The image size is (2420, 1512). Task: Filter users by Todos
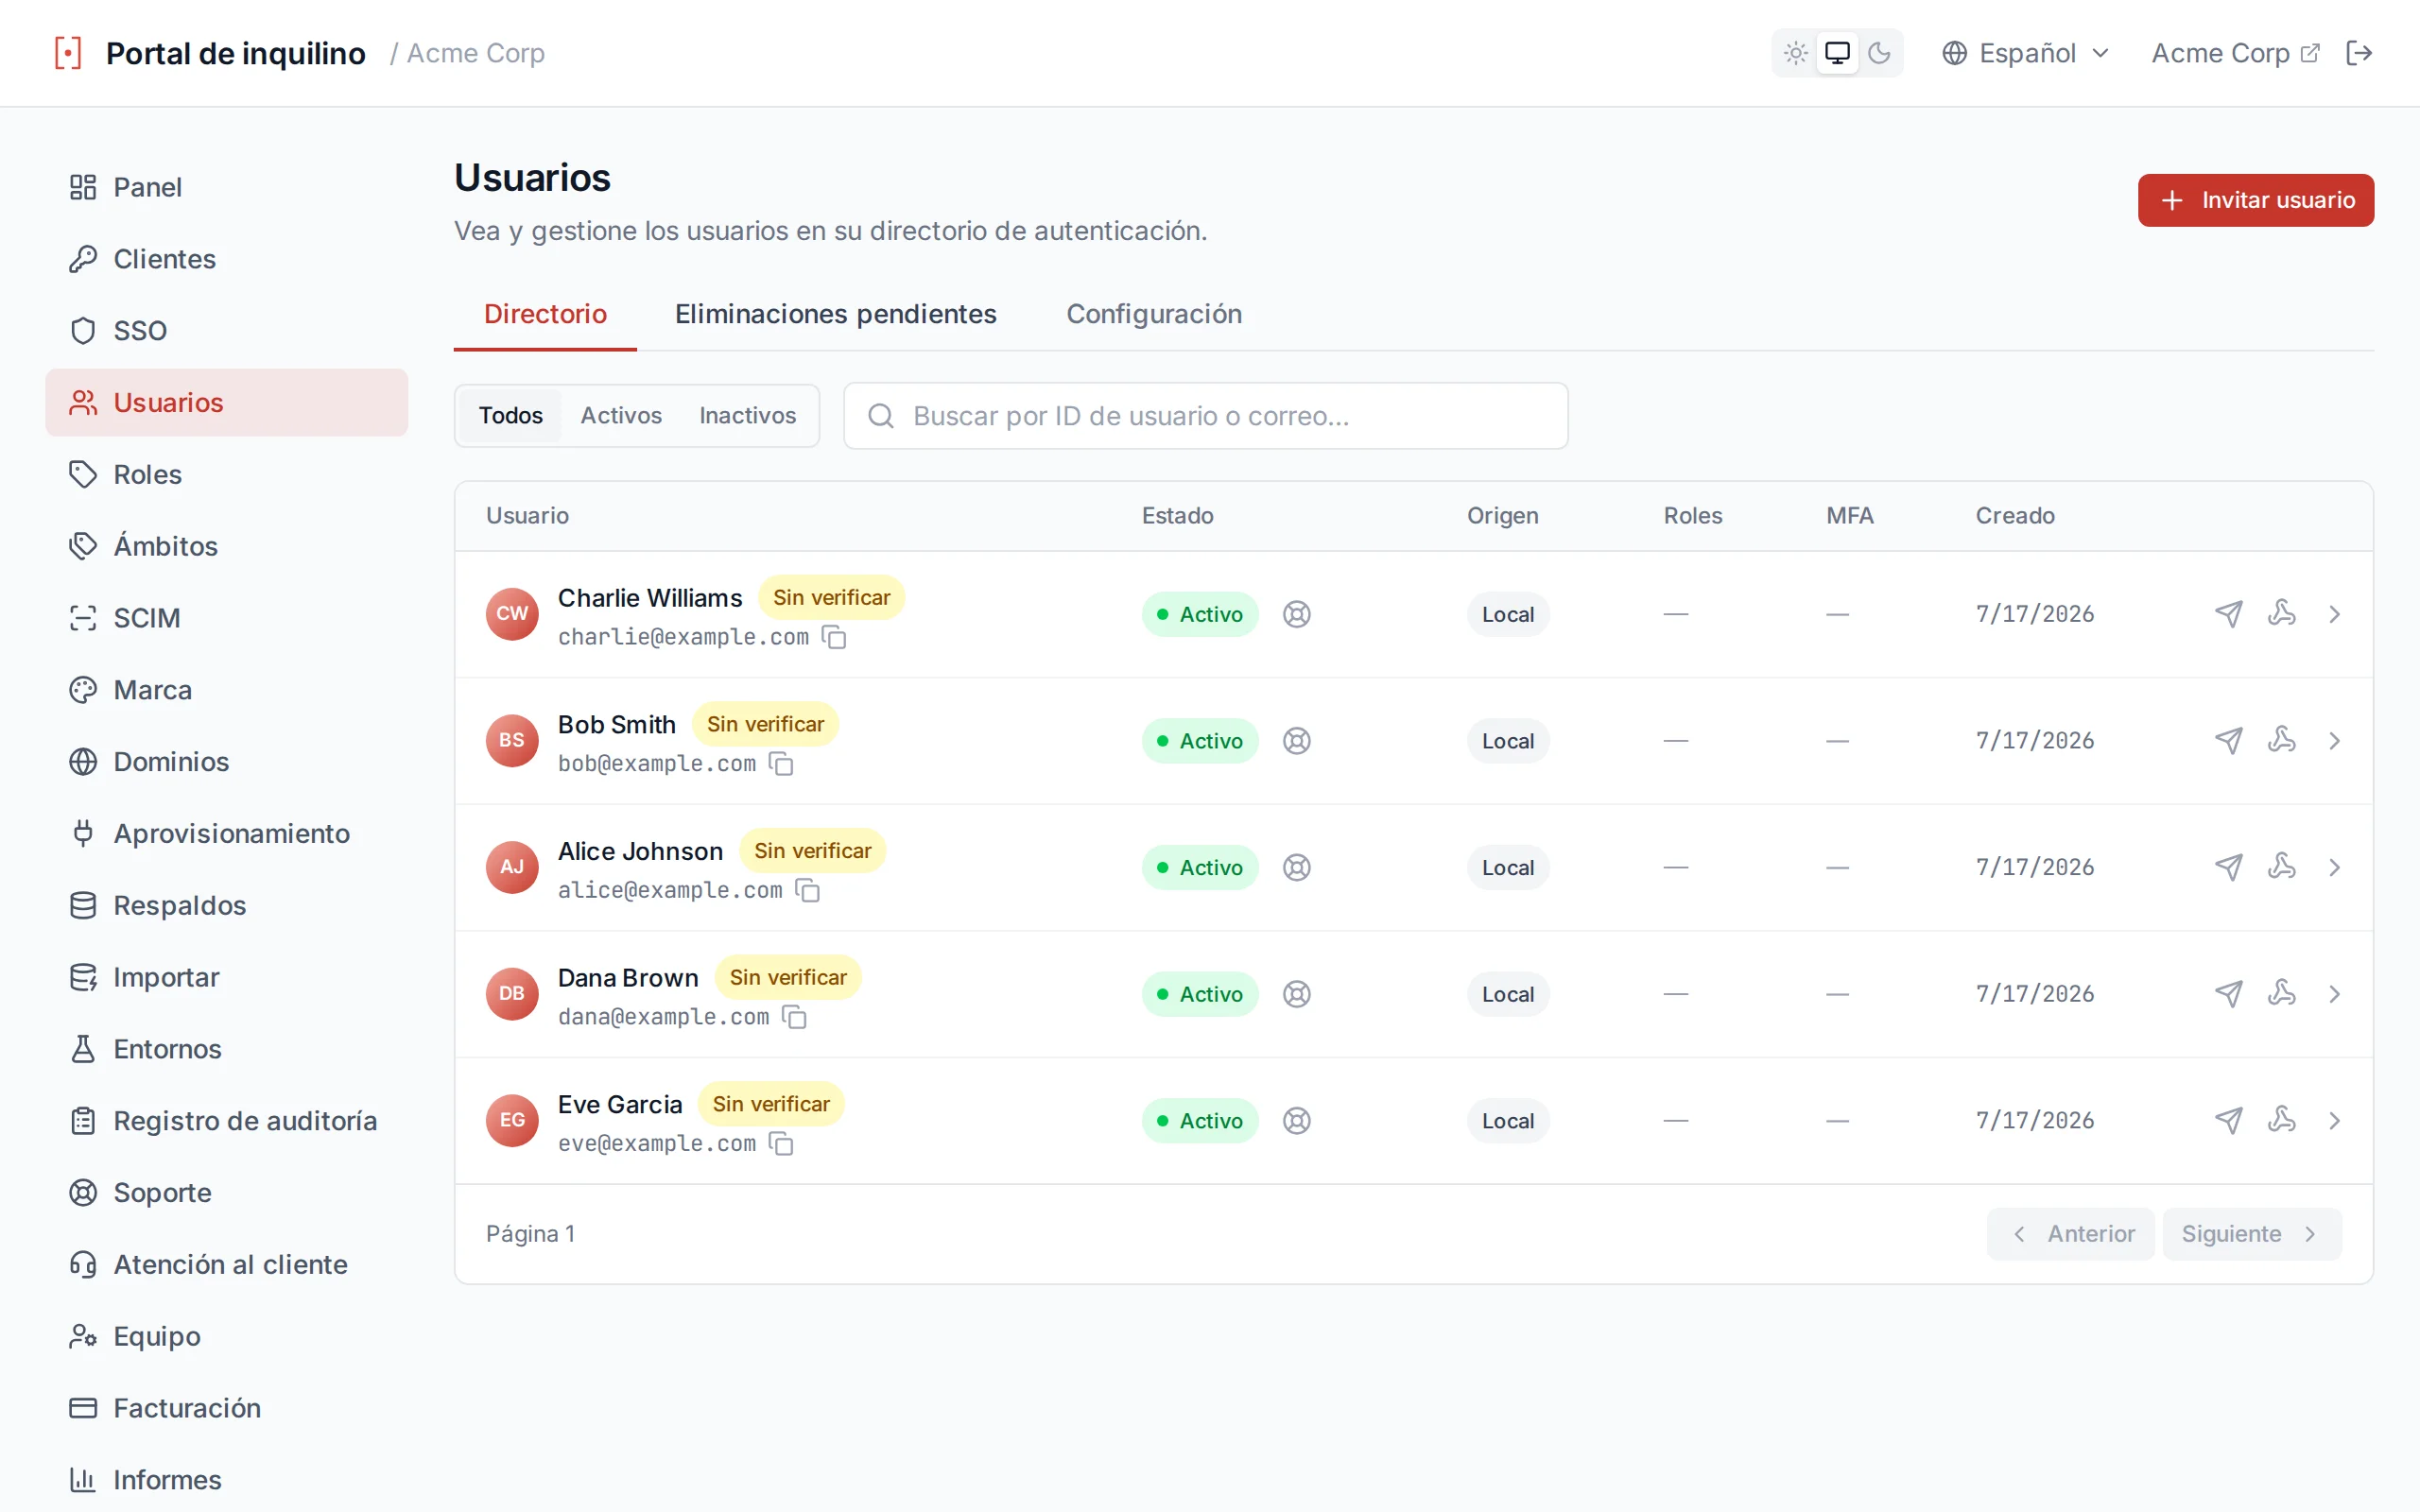(510, 415)
